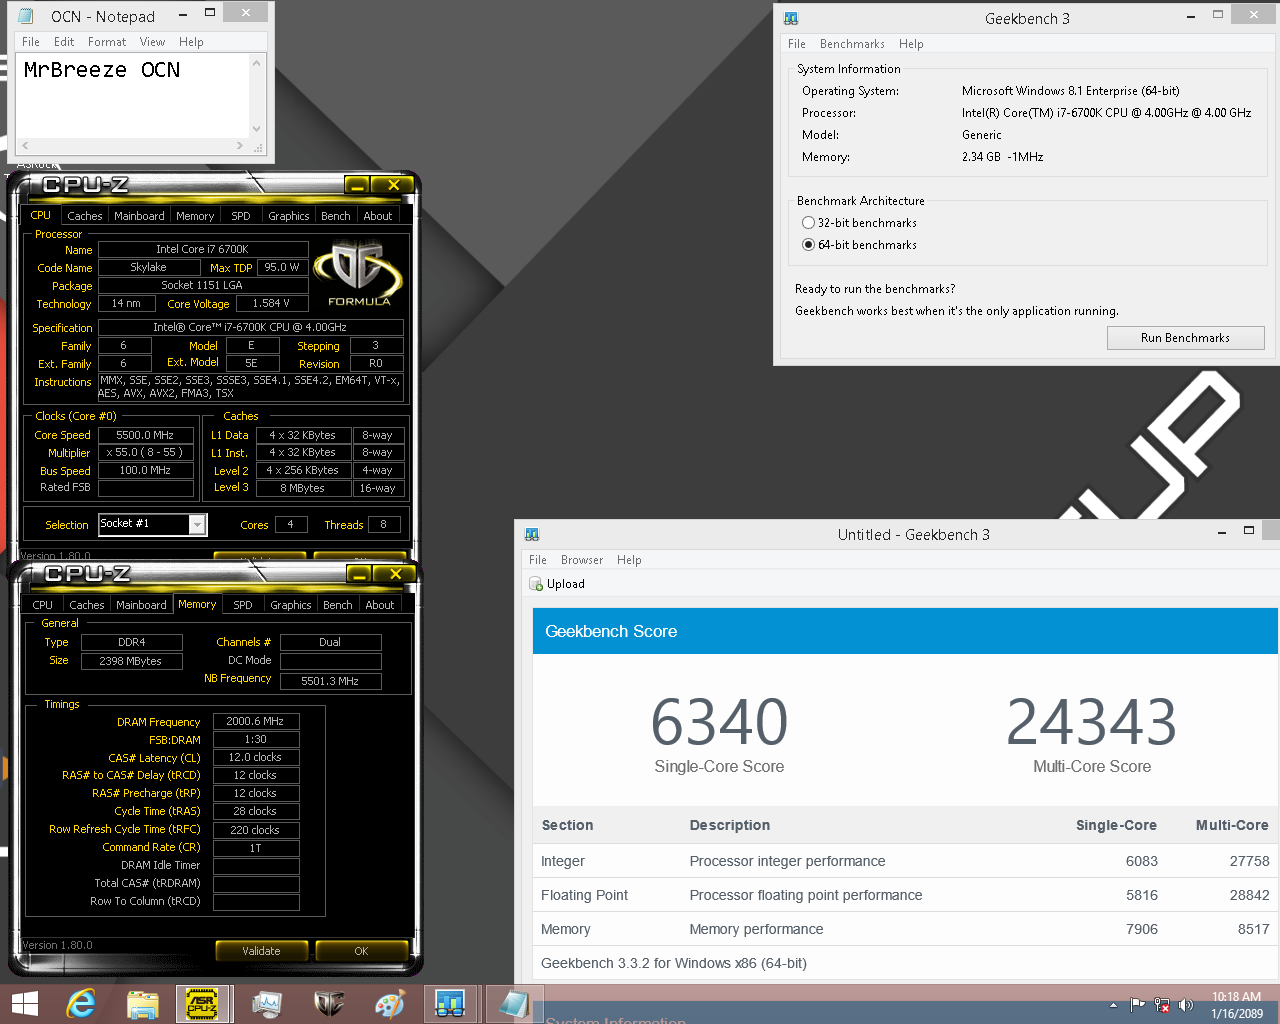Open the Mainboard tab in the lower CPU-Z window
The height and width of the screenshot is (1024, 1280).
pos(141,605)
